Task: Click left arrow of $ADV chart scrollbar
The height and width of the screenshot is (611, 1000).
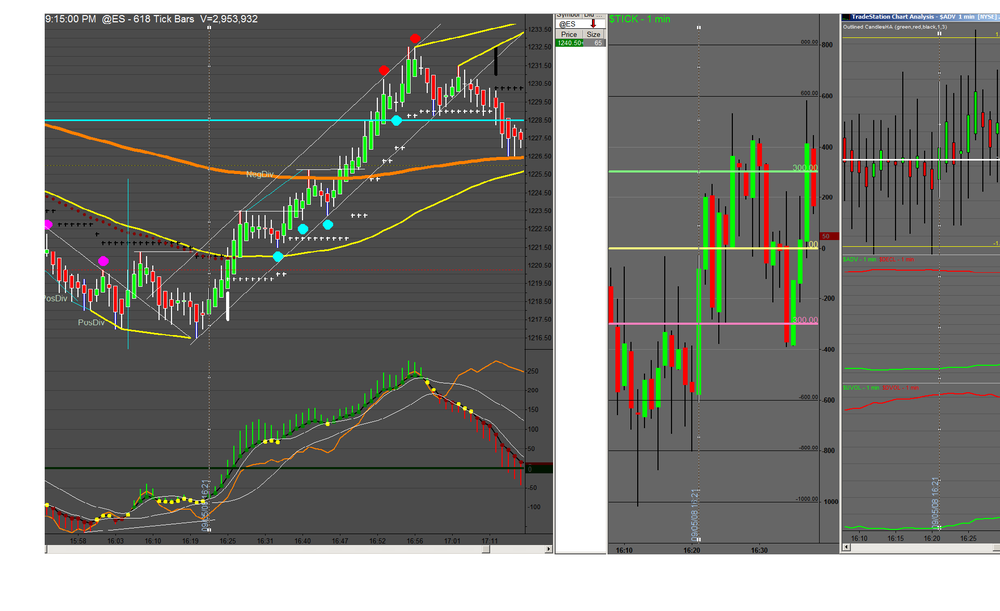Action: click(846, 547)
